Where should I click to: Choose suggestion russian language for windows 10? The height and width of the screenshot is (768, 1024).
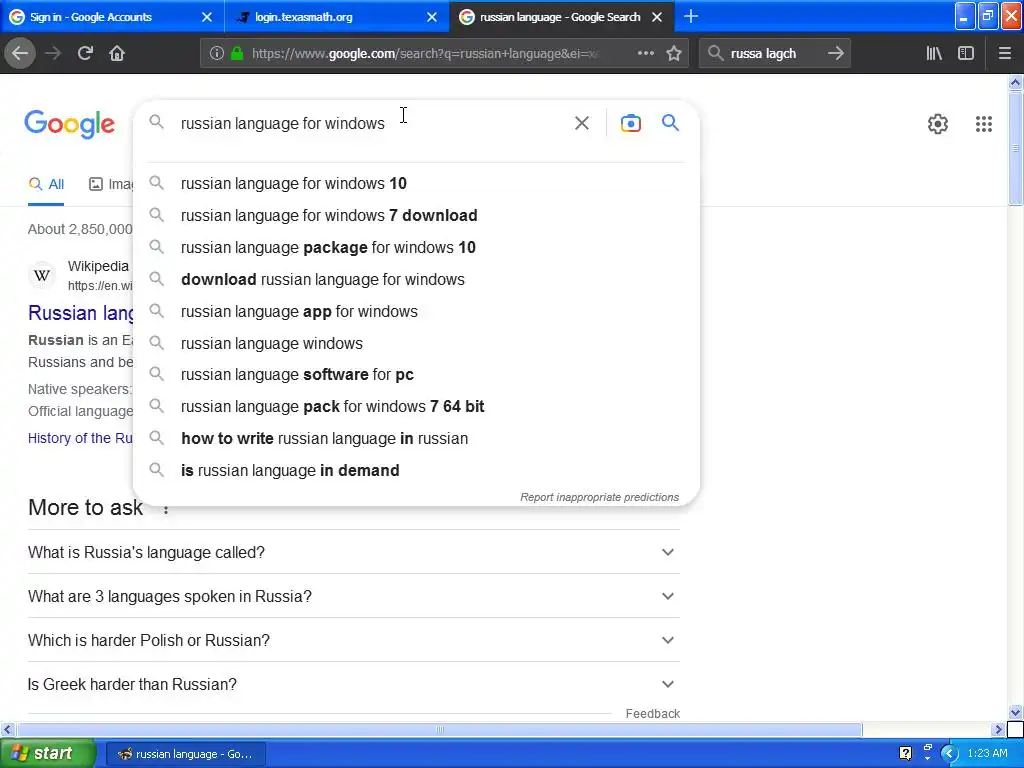416,184
